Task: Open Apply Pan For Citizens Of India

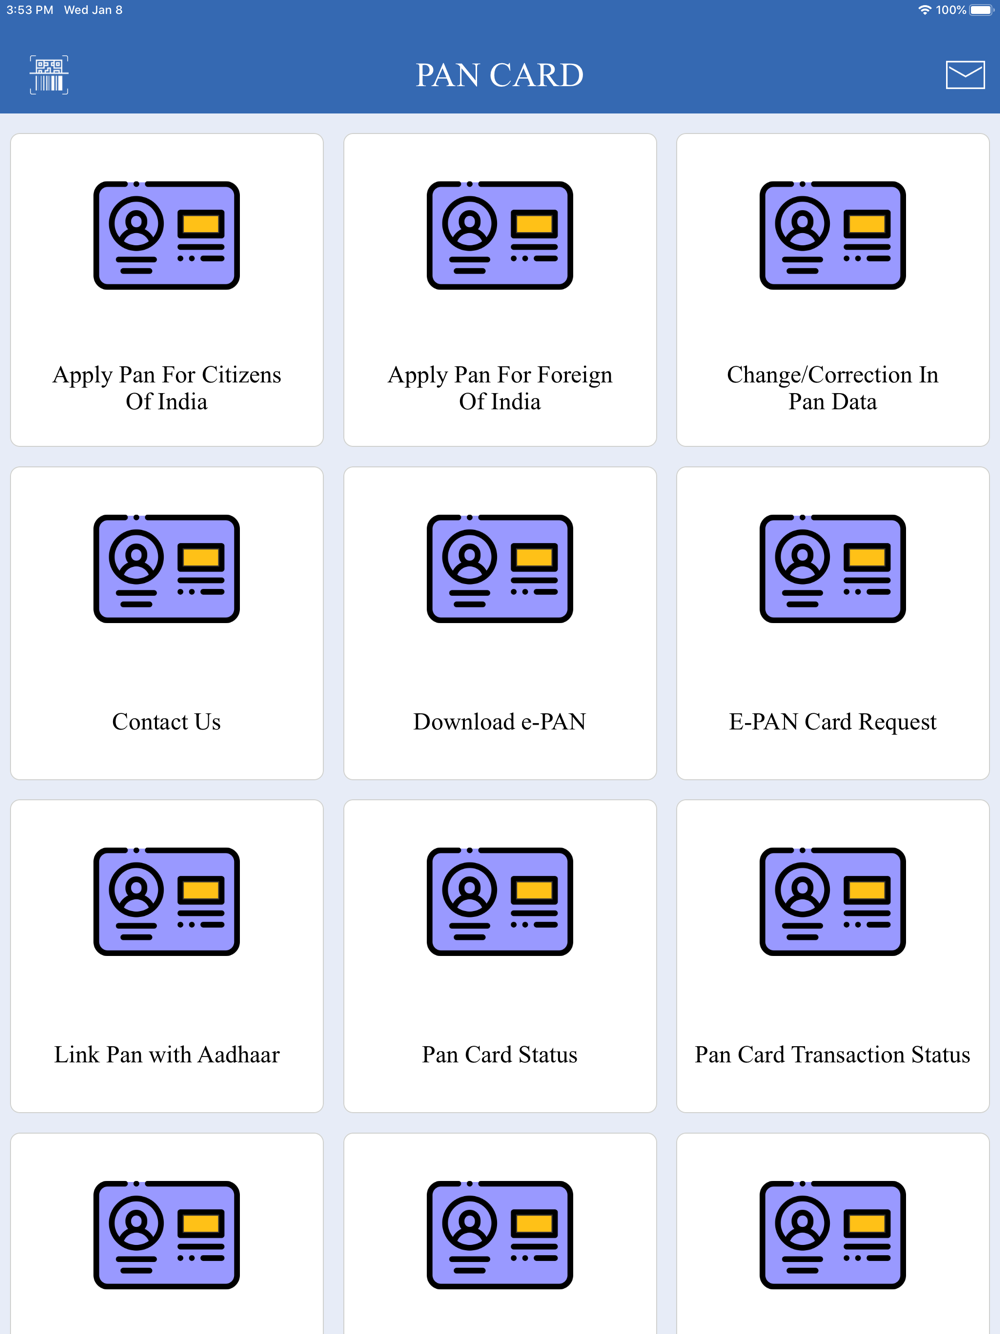Action: [x=167, y=388]
